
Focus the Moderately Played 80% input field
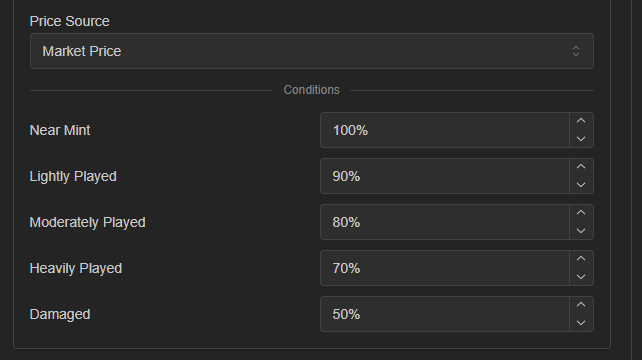tap(445, 222)
